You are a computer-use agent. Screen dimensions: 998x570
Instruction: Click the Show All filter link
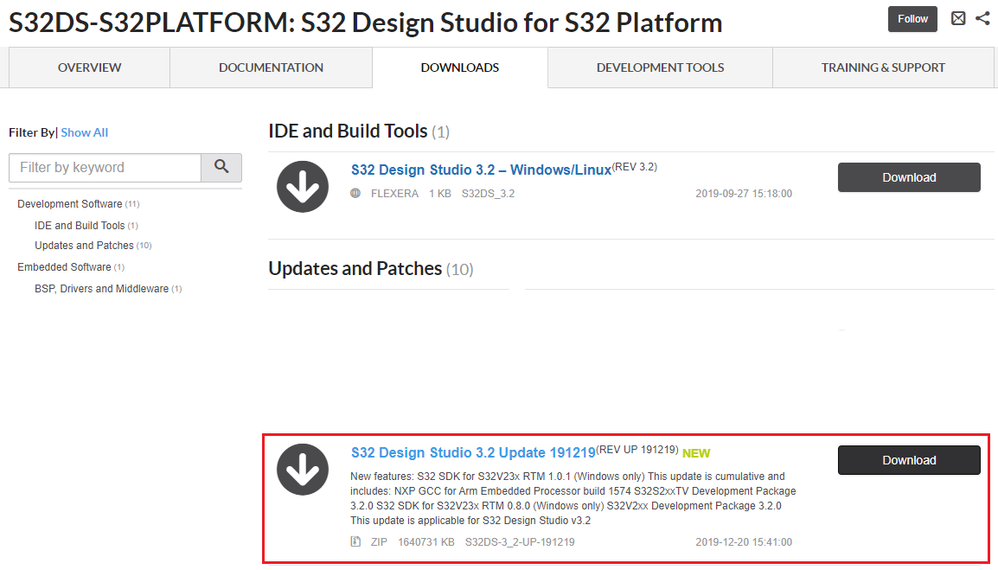point(85,132)
